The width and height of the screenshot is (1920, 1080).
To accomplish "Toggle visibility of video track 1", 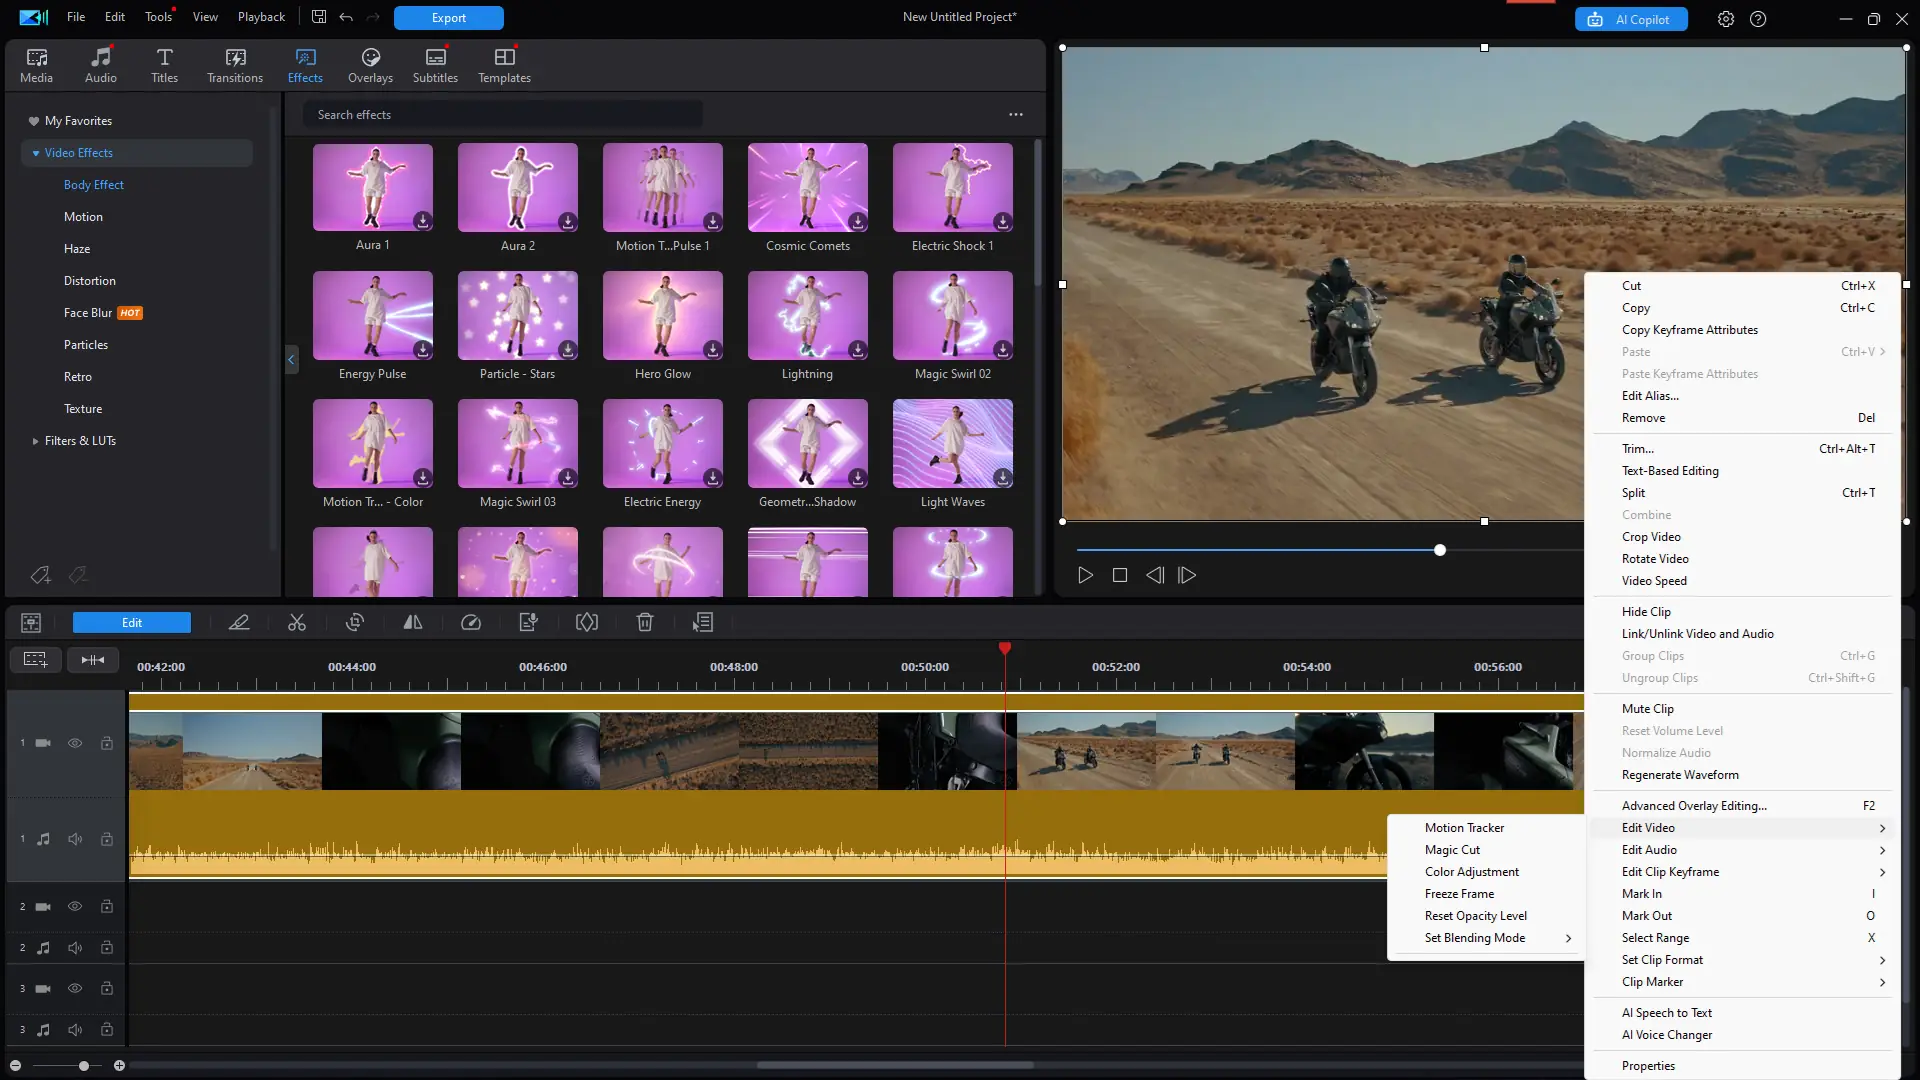I will pyautogui.click(x=75, y=743).
